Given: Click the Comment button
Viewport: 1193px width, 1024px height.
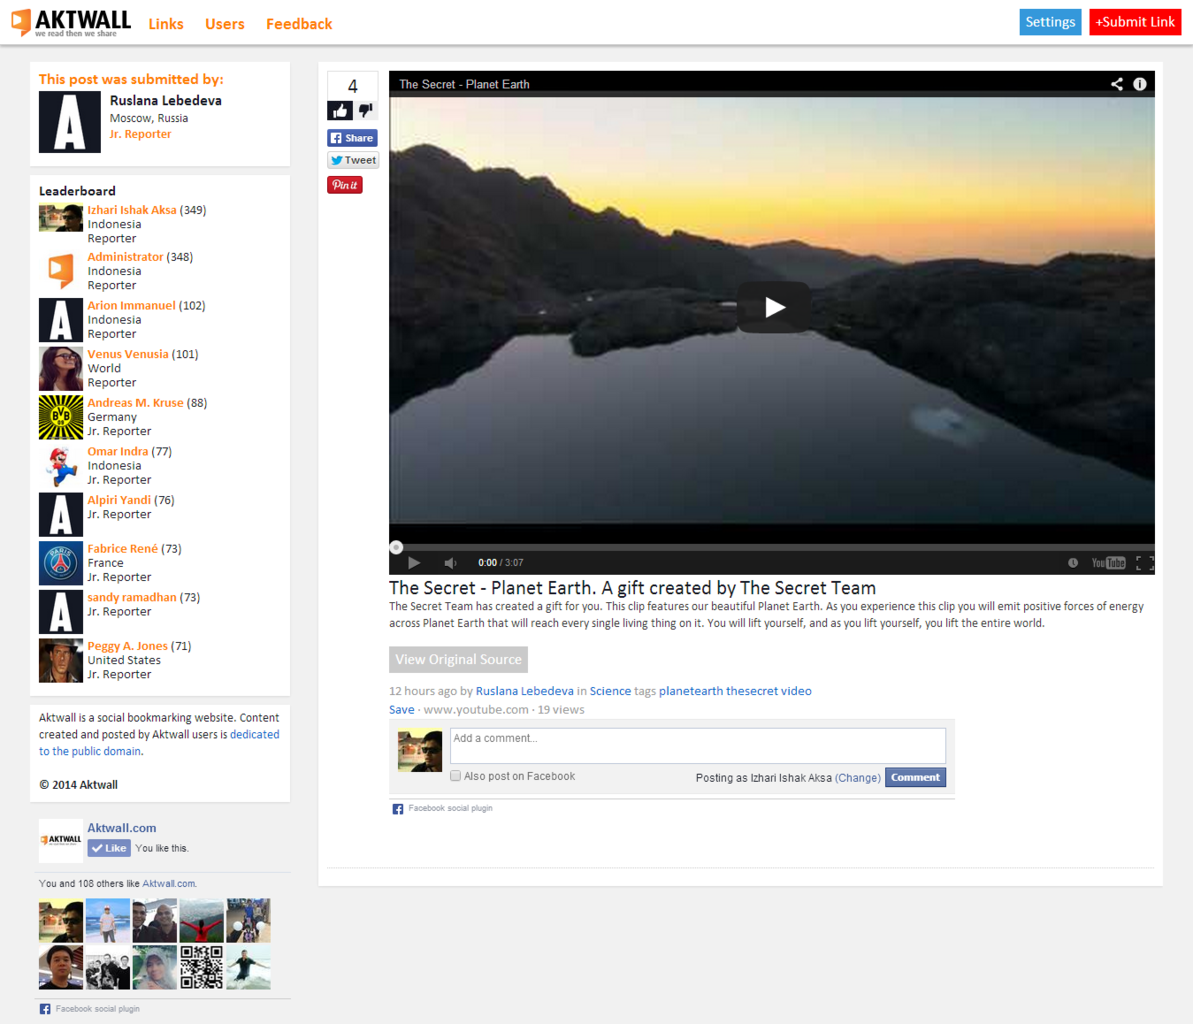Looking at the screenshot, I should coord(915,778).
